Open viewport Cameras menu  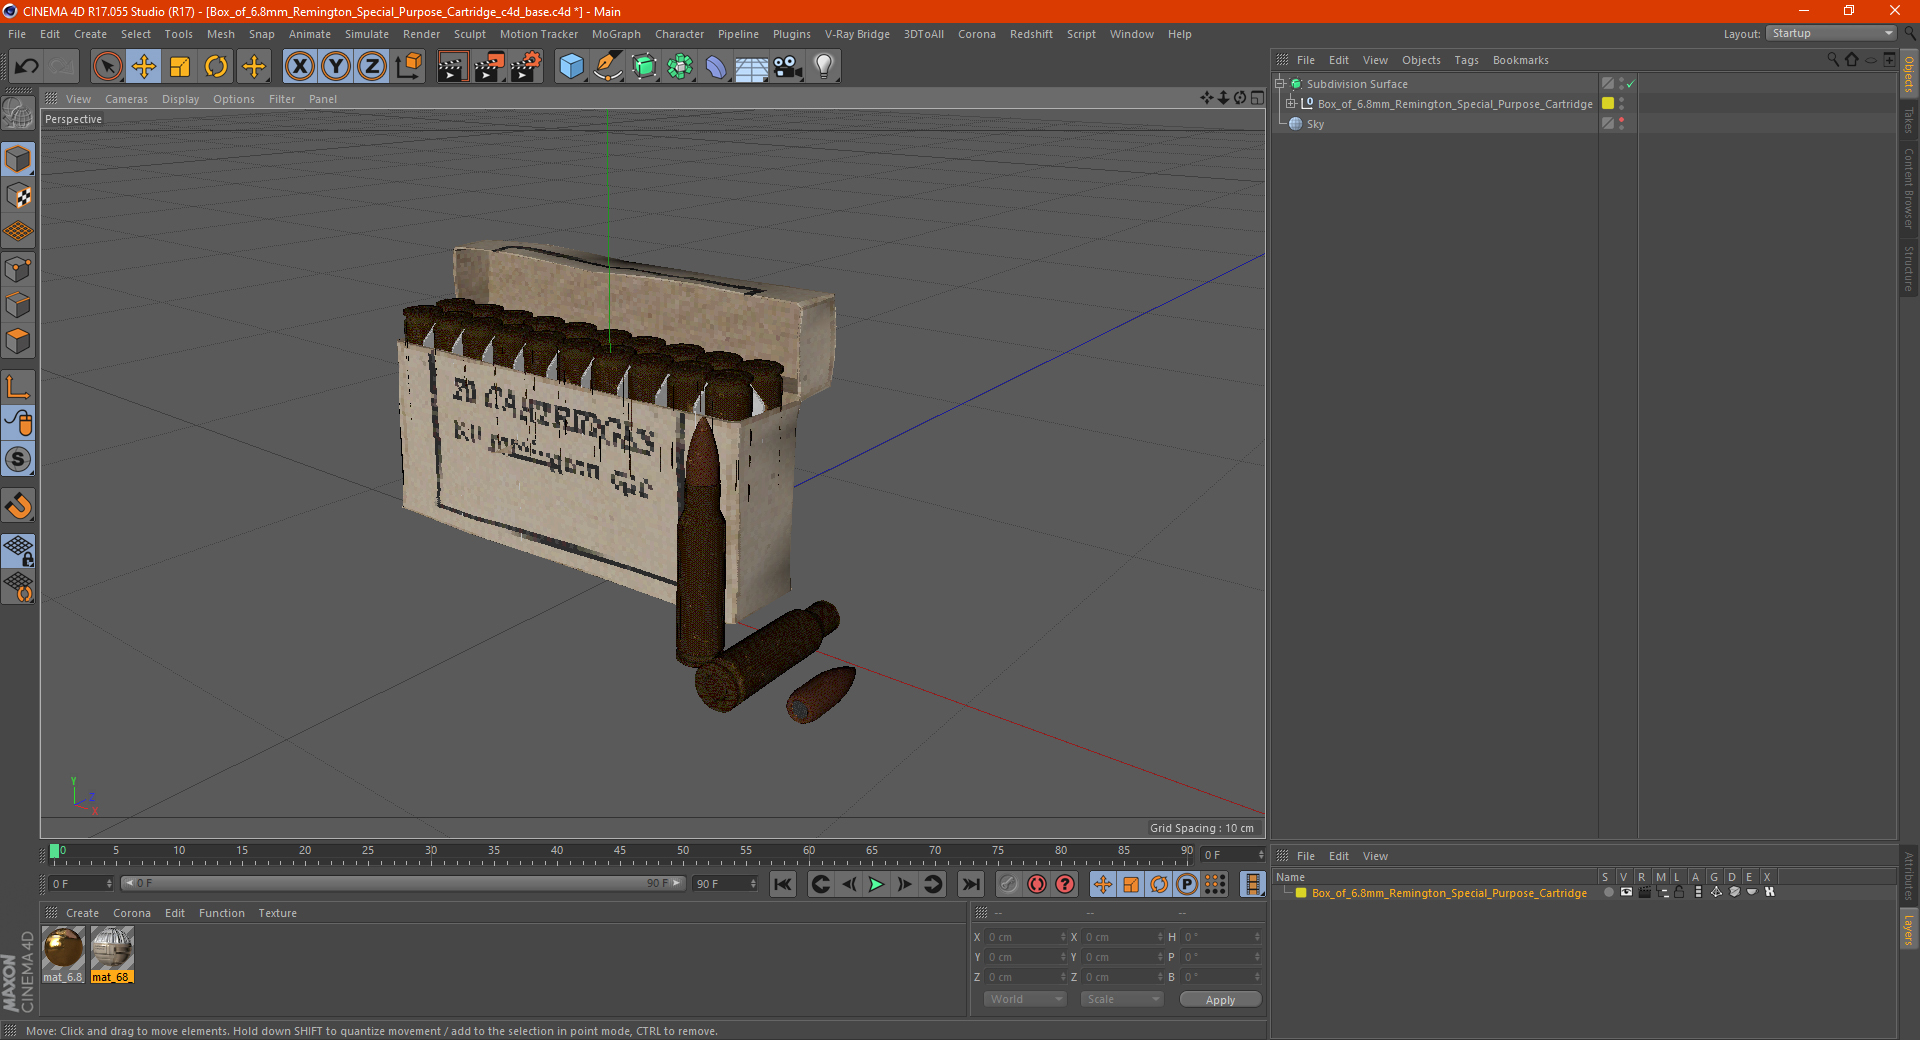[x=126, y=99]
